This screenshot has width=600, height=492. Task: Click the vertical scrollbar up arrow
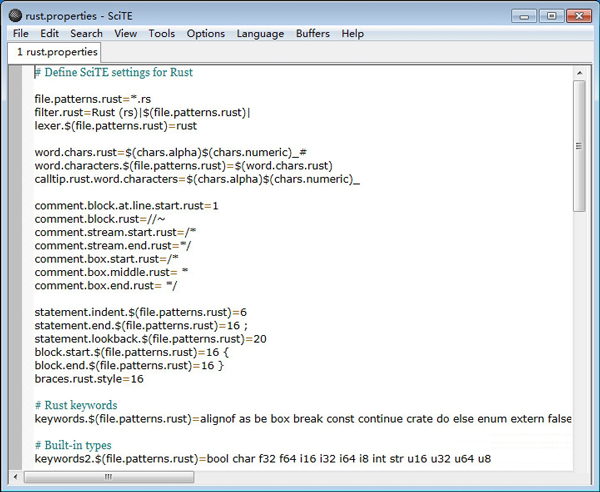click(x=579, y=73)
